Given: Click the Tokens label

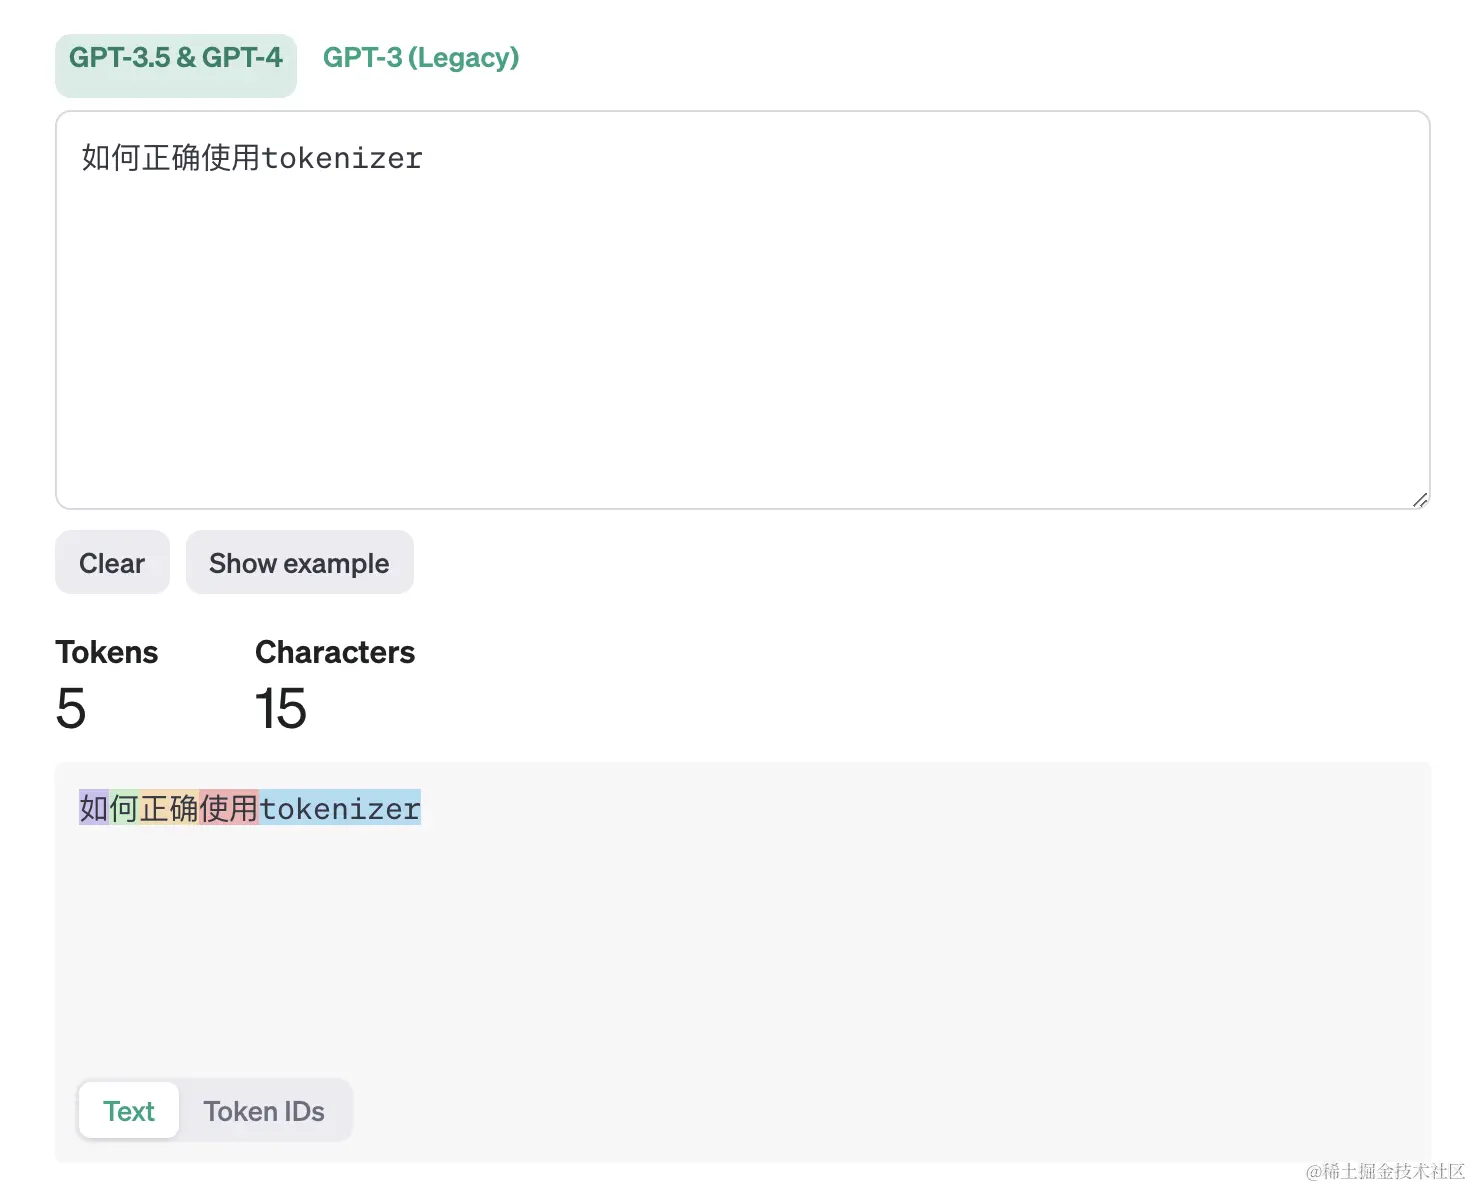Looking at the screenshot, I should (107, 652).
